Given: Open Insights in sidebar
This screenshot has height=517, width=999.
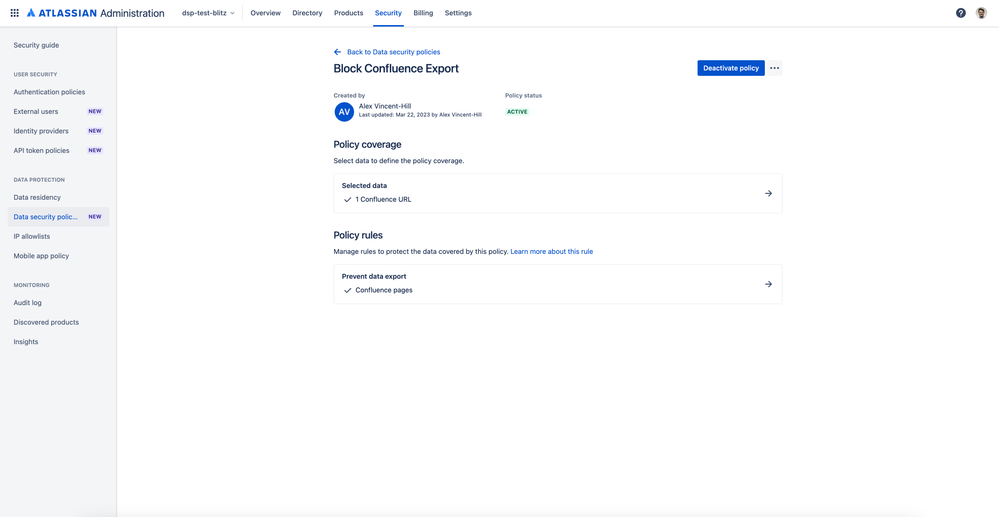Looking at the screenshot, I should click(x=26, y=342).
